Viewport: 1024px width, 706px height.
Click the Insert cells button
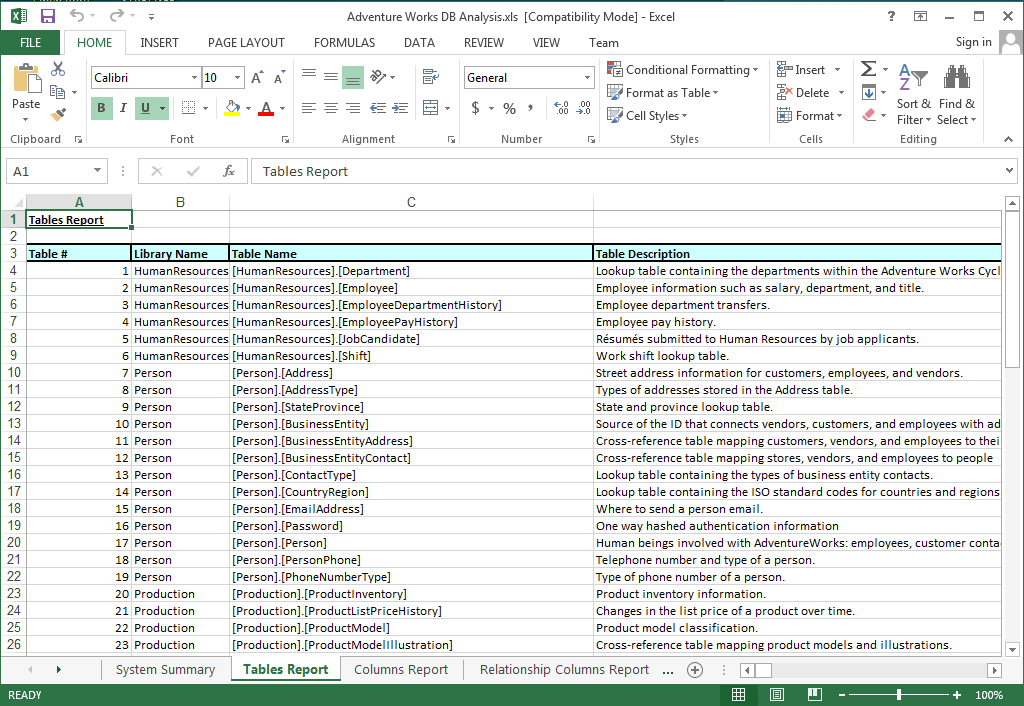[x=801, y=69]
